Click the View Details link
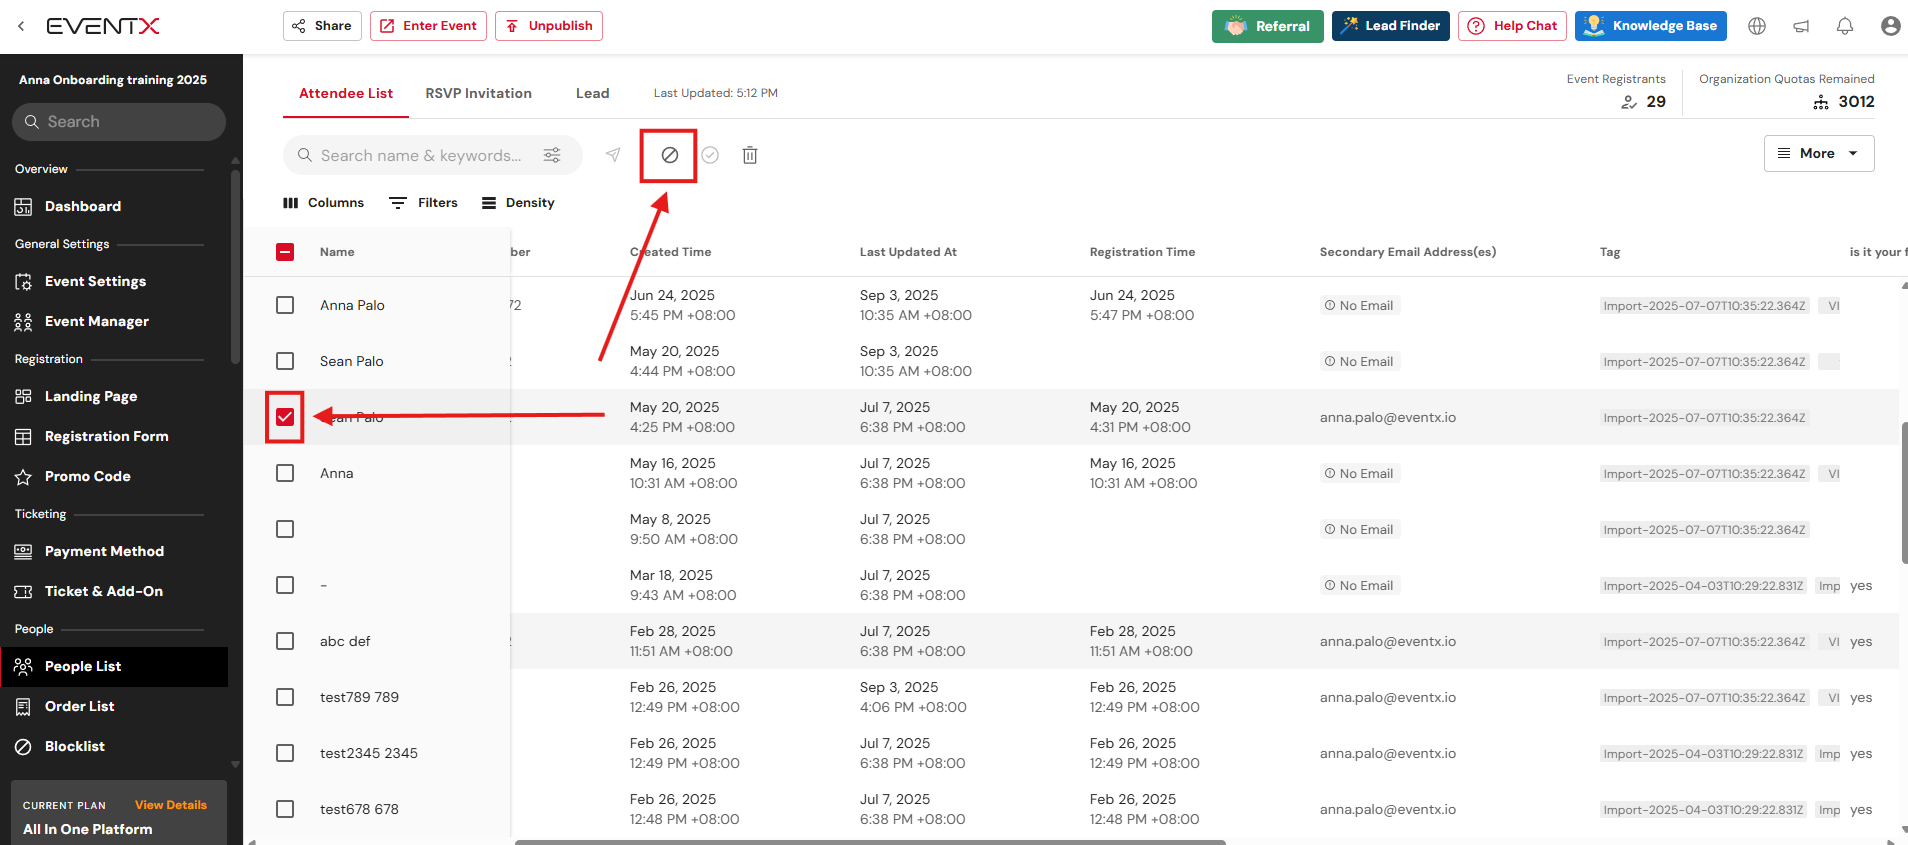This screenshot has height=845, width=1908. point(171,805)
